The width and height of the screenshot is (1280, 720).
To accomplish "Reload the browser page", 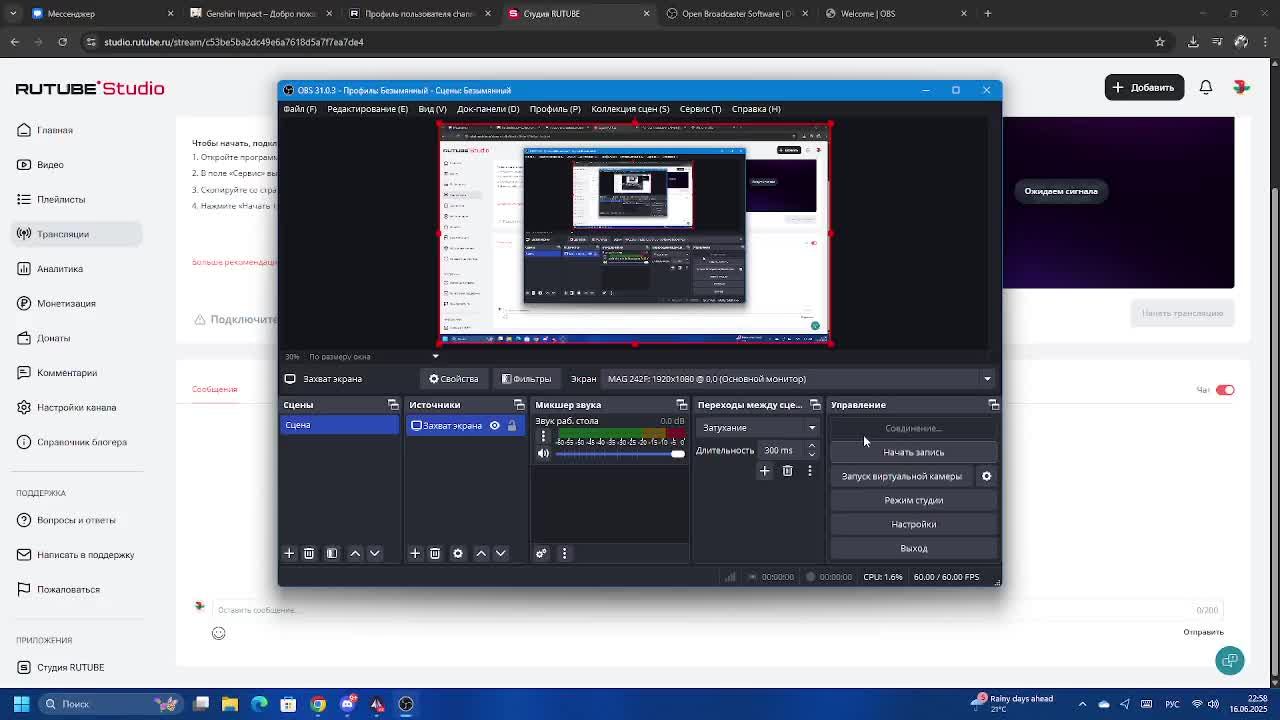I will click(62, 42).
